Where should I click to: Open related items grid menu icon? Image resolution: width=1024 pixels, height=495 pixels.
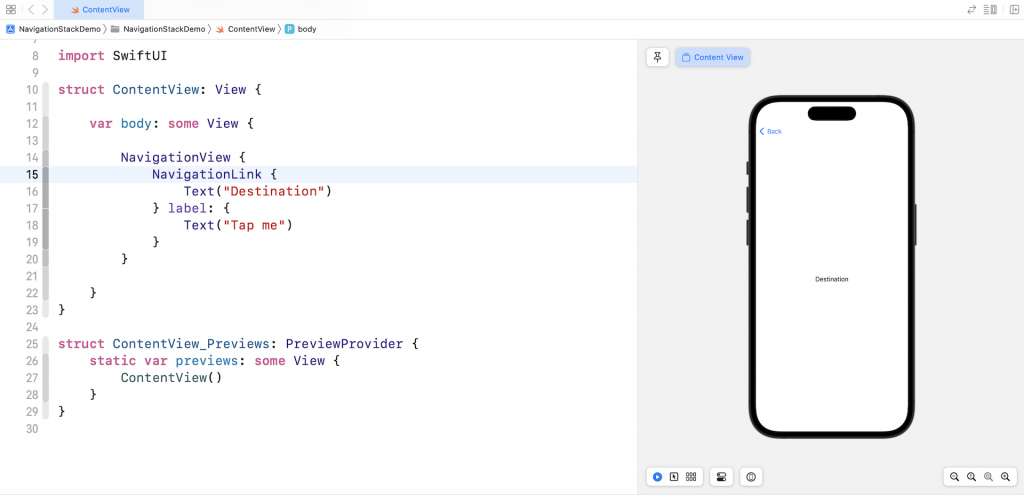pos(11,9)
